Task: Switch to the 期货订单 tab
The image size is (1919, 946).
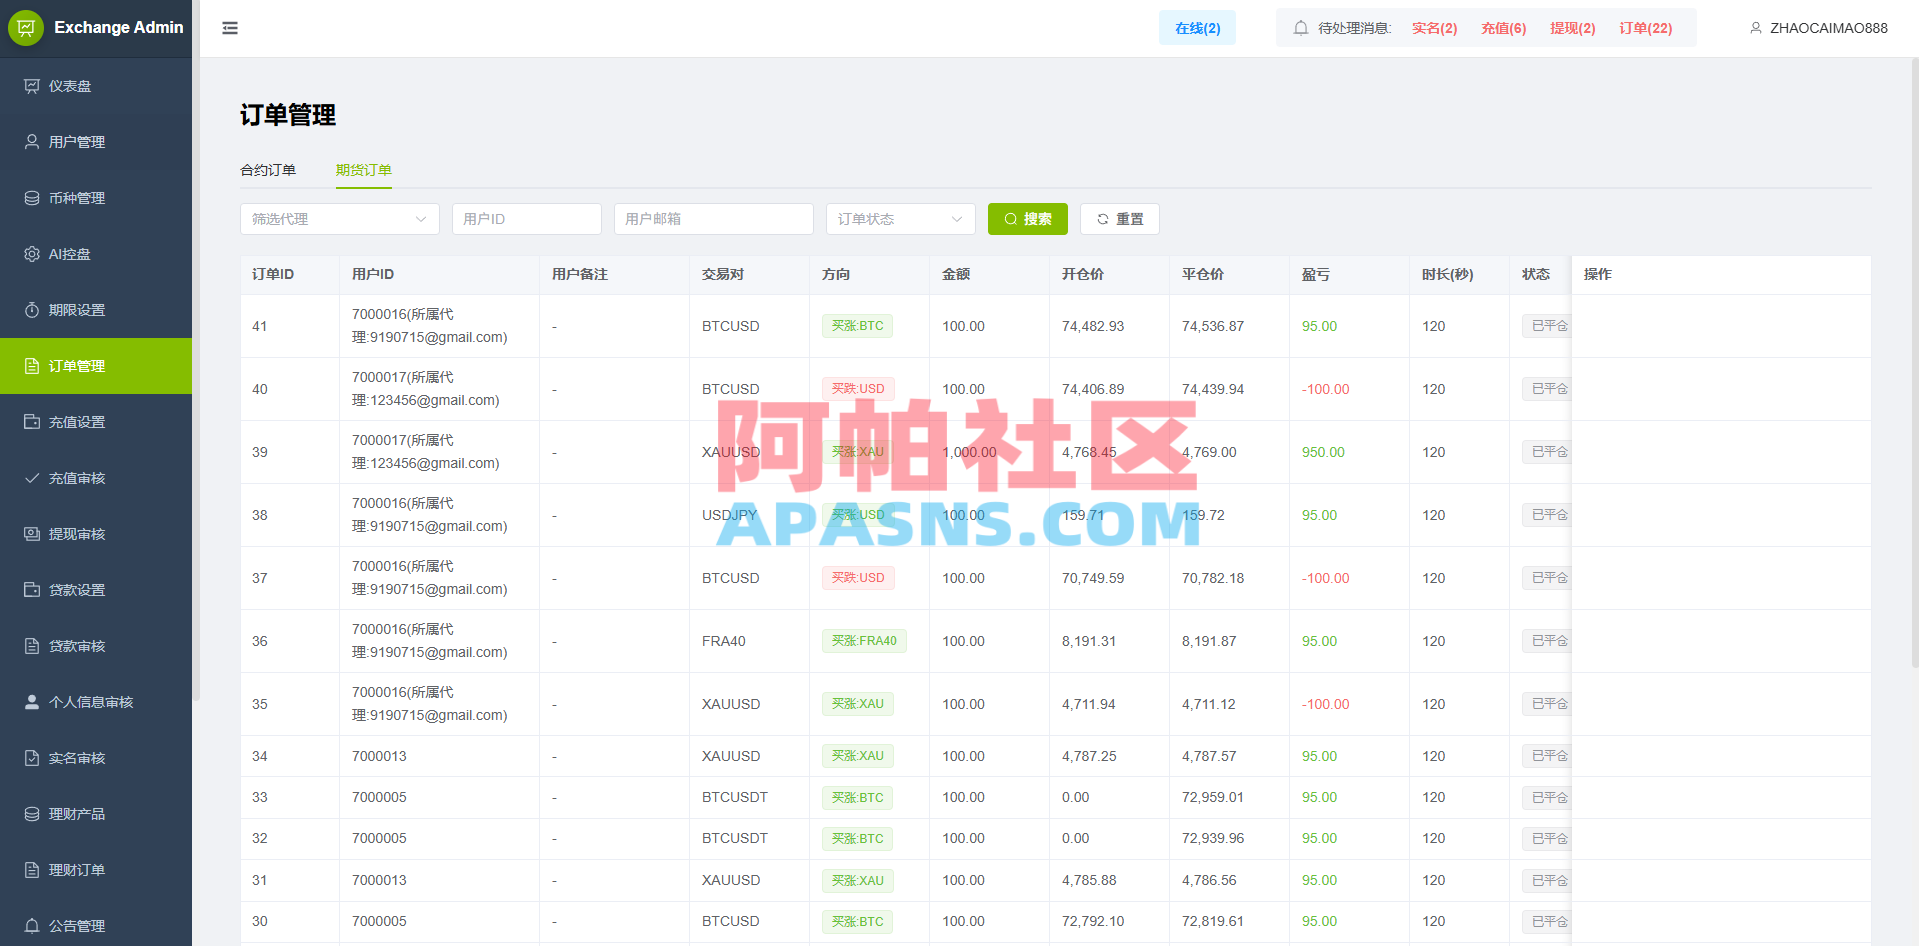Action: 364,170
